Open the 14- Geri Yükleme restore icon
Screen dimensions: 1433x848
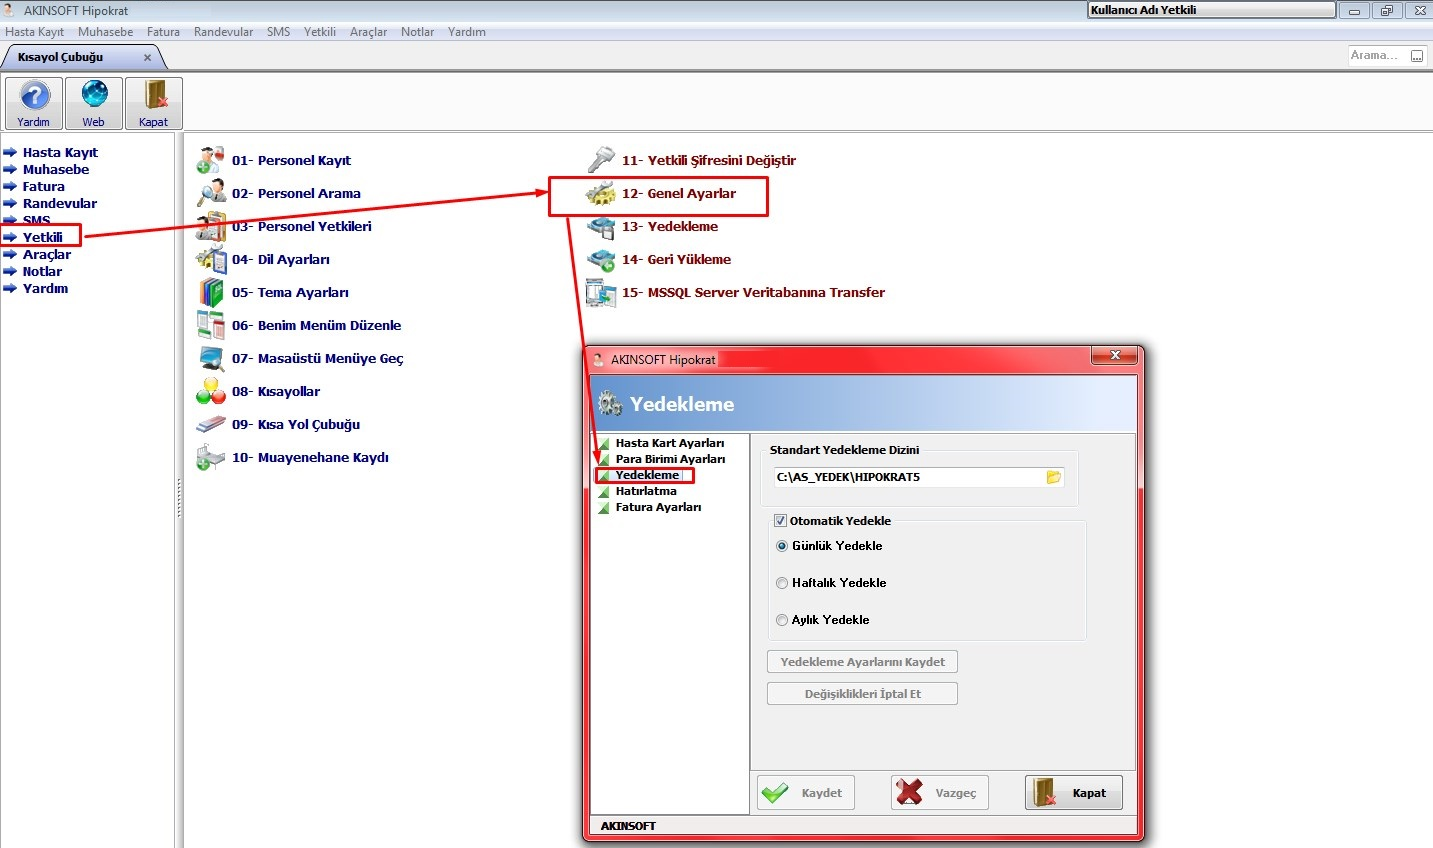[x=600, y=260]
